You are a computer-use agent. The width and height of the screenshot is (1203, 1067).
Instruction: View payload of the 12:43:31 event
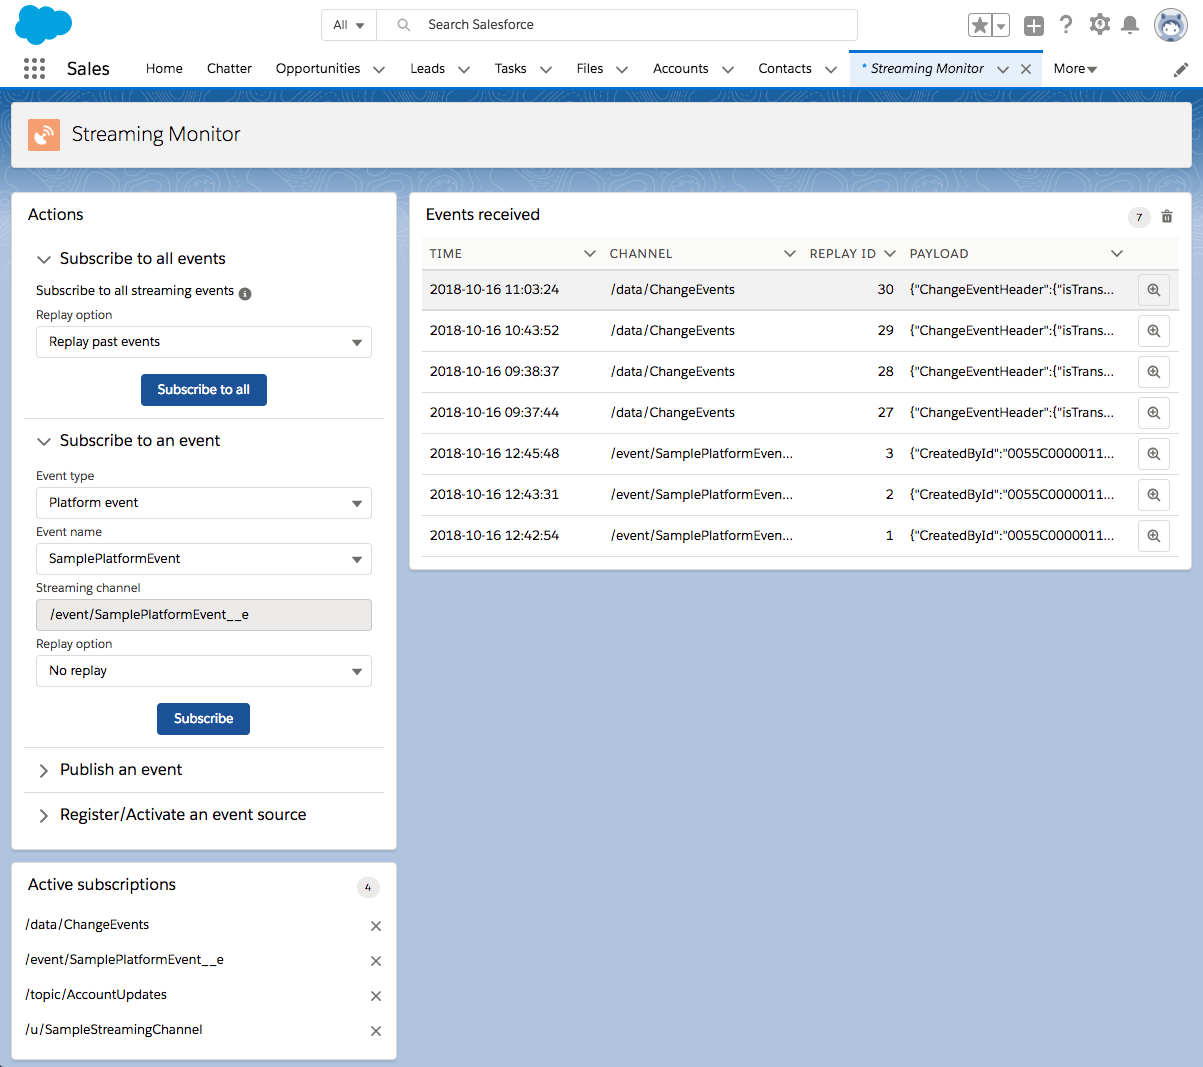pos(1154,495)
